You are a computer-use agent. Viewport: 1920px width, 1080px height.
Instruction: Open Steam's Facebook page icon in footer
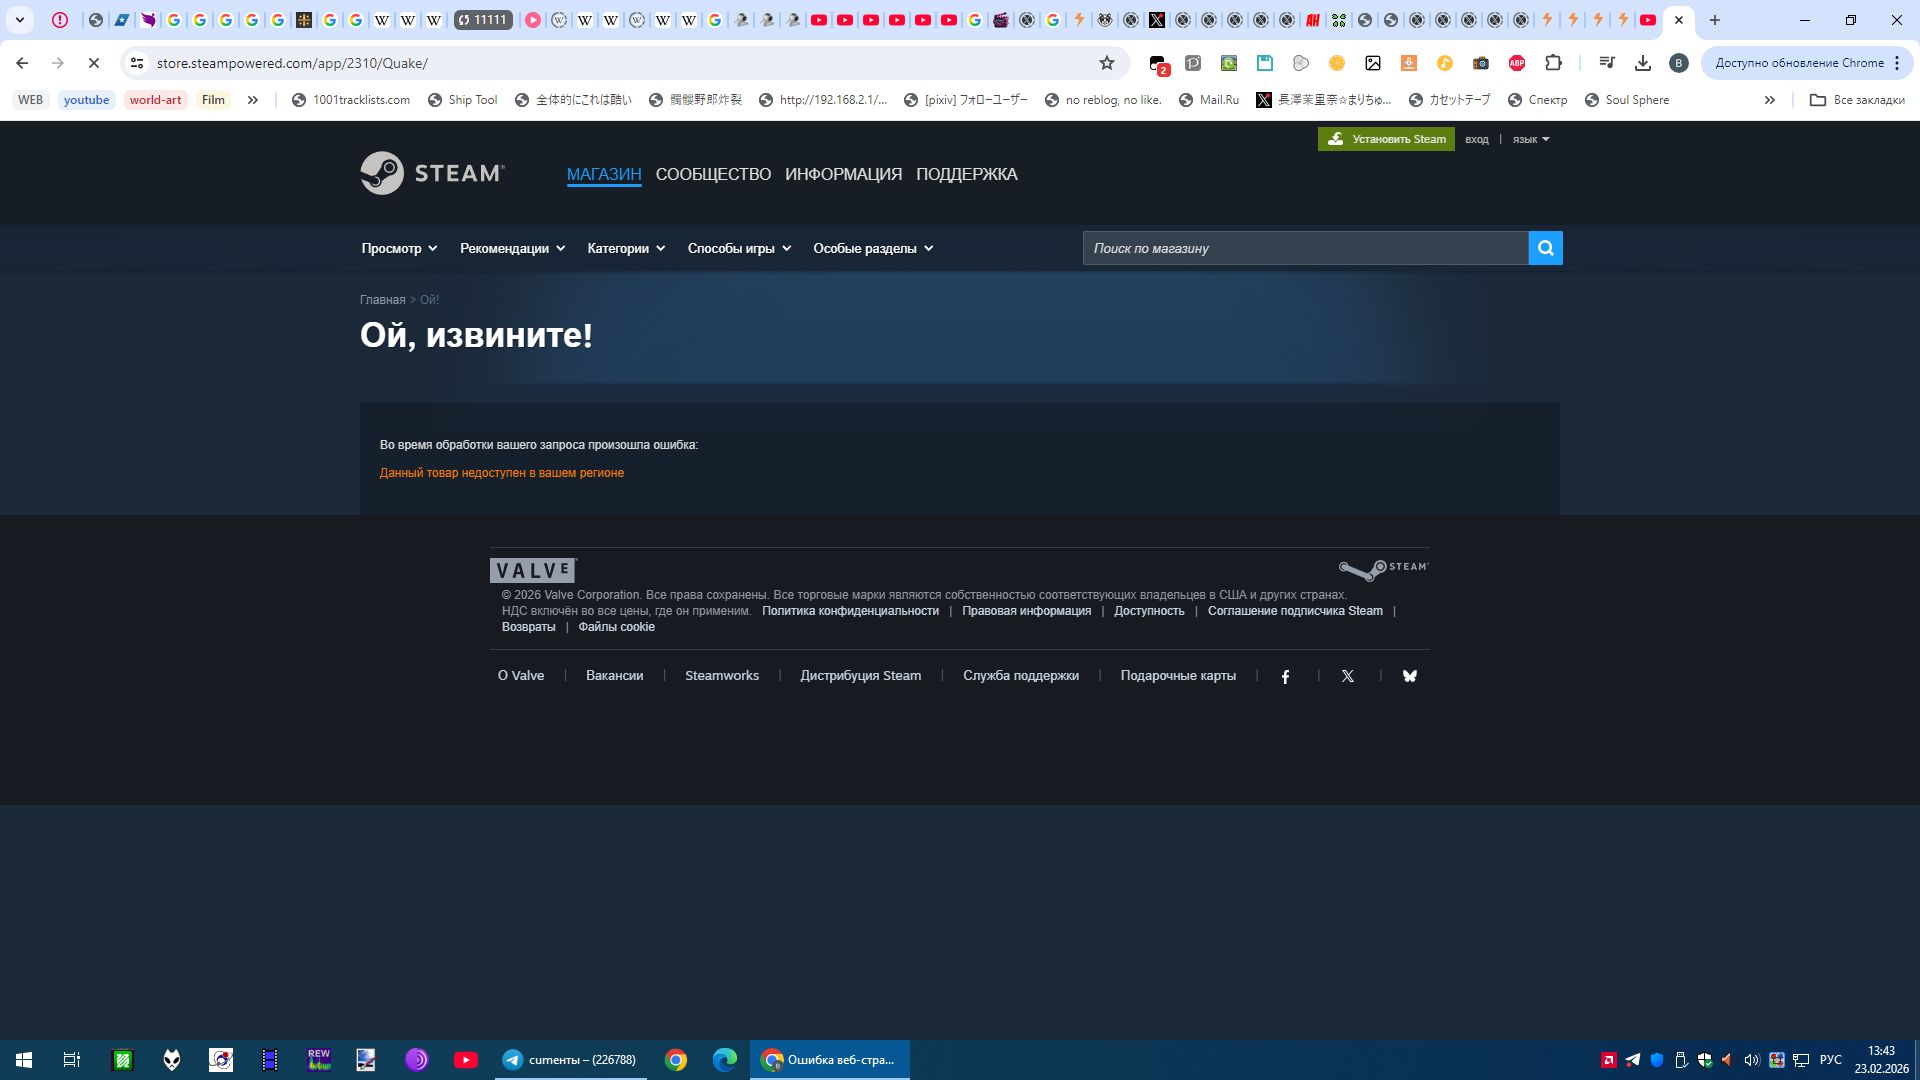[x=1286, y=677]
